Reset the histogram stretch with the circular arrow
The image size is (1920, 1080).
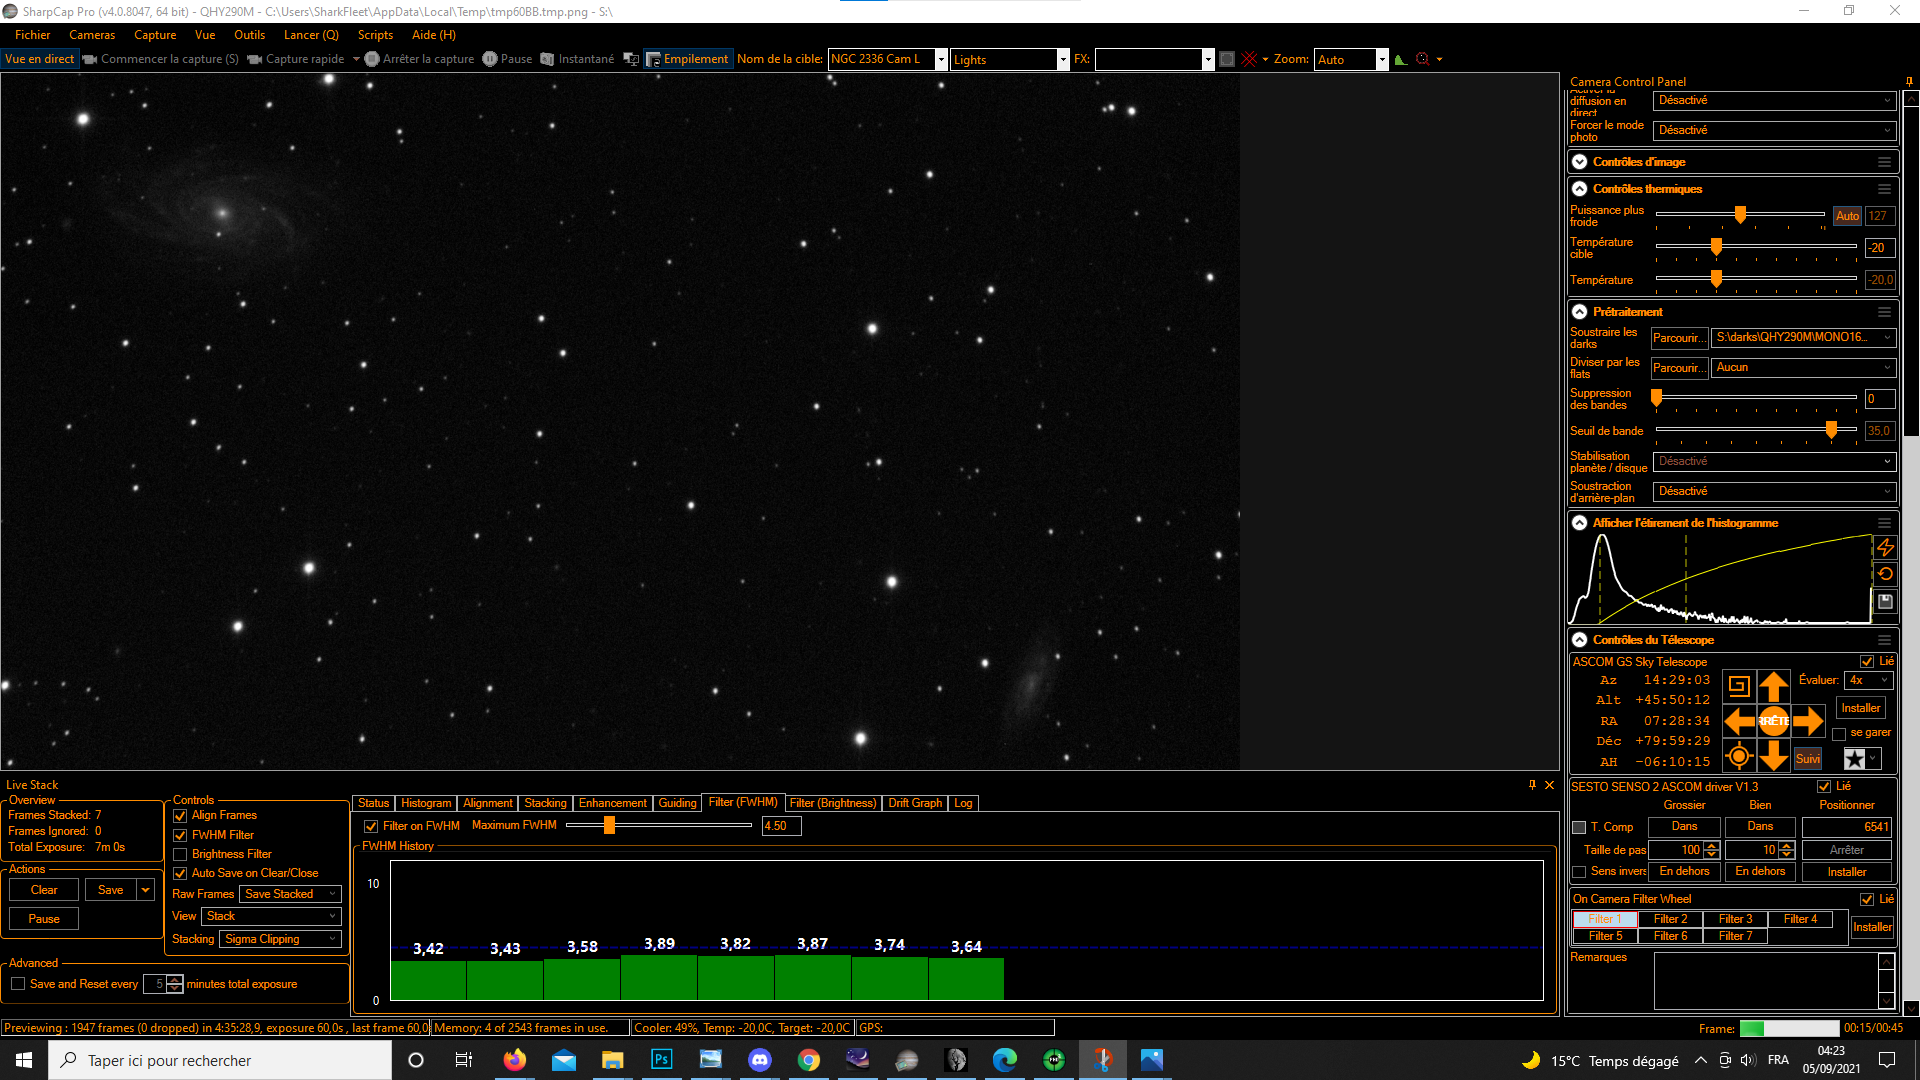pyautogui.click(x=1885, y=574)
